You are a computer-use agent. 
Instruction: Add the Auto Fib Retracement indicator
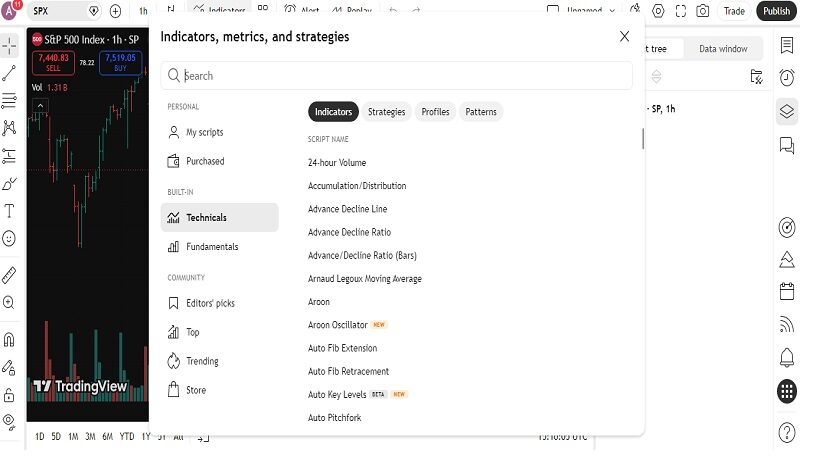(x=349, y=371)
